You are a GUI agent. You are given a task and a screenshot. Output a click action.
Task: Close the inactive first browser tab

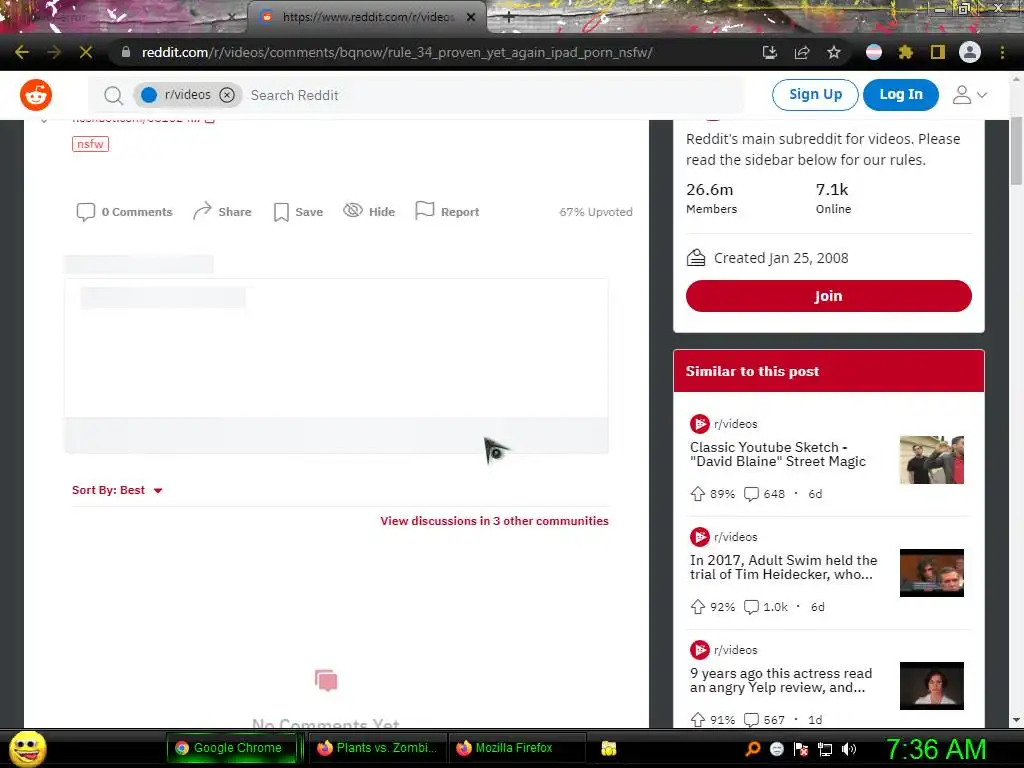(231, 17)
